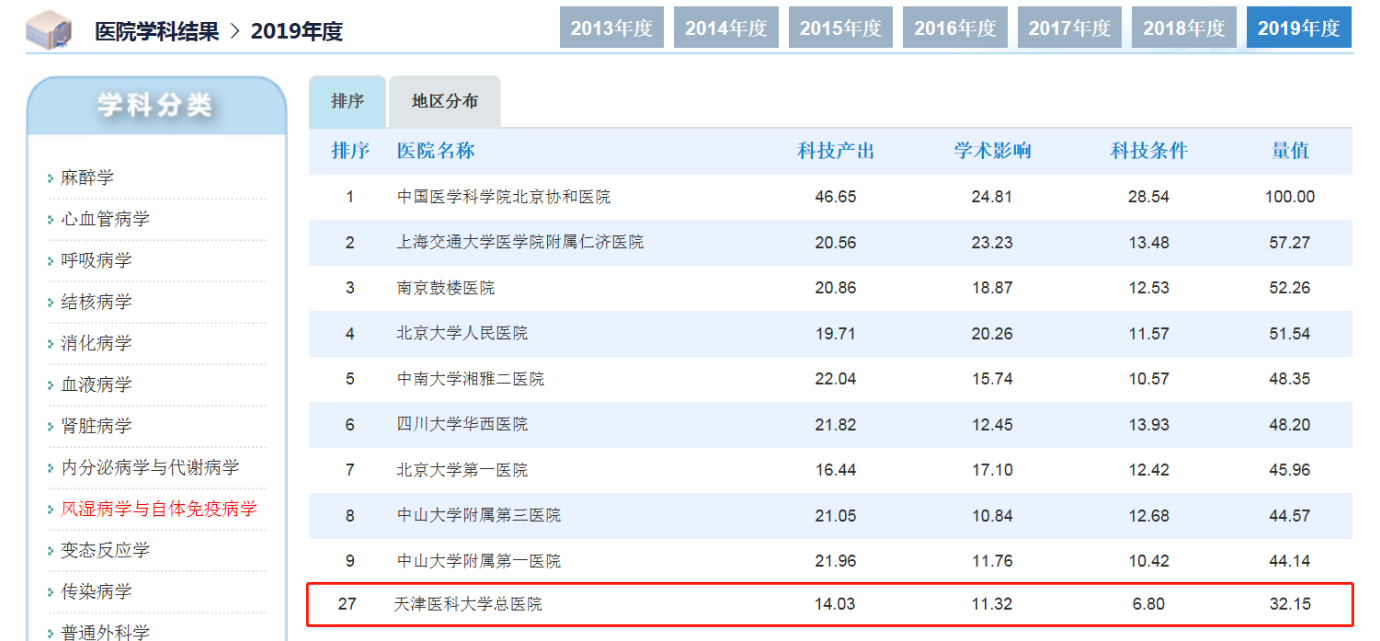Select 结核病学 in the subject list

pyautogui.click(x=96, y=302)
